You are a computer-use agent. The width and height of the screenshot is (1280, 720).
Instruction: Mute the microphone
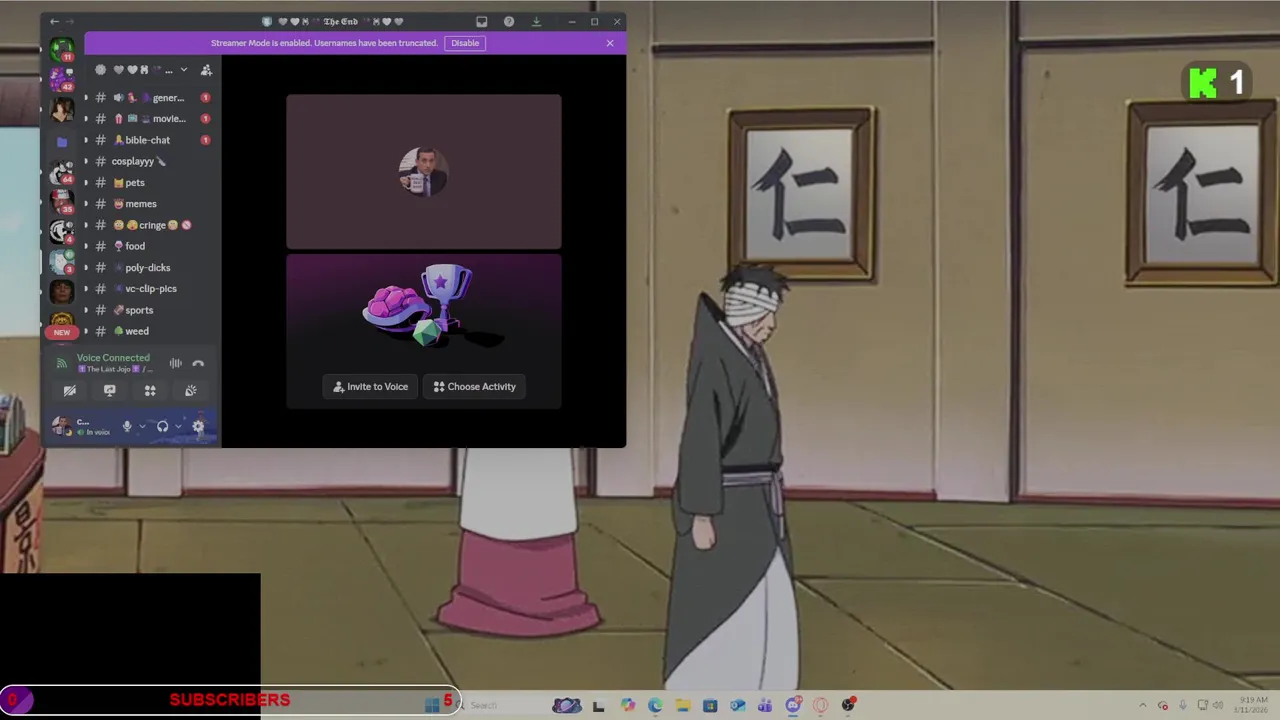point(127,427)
